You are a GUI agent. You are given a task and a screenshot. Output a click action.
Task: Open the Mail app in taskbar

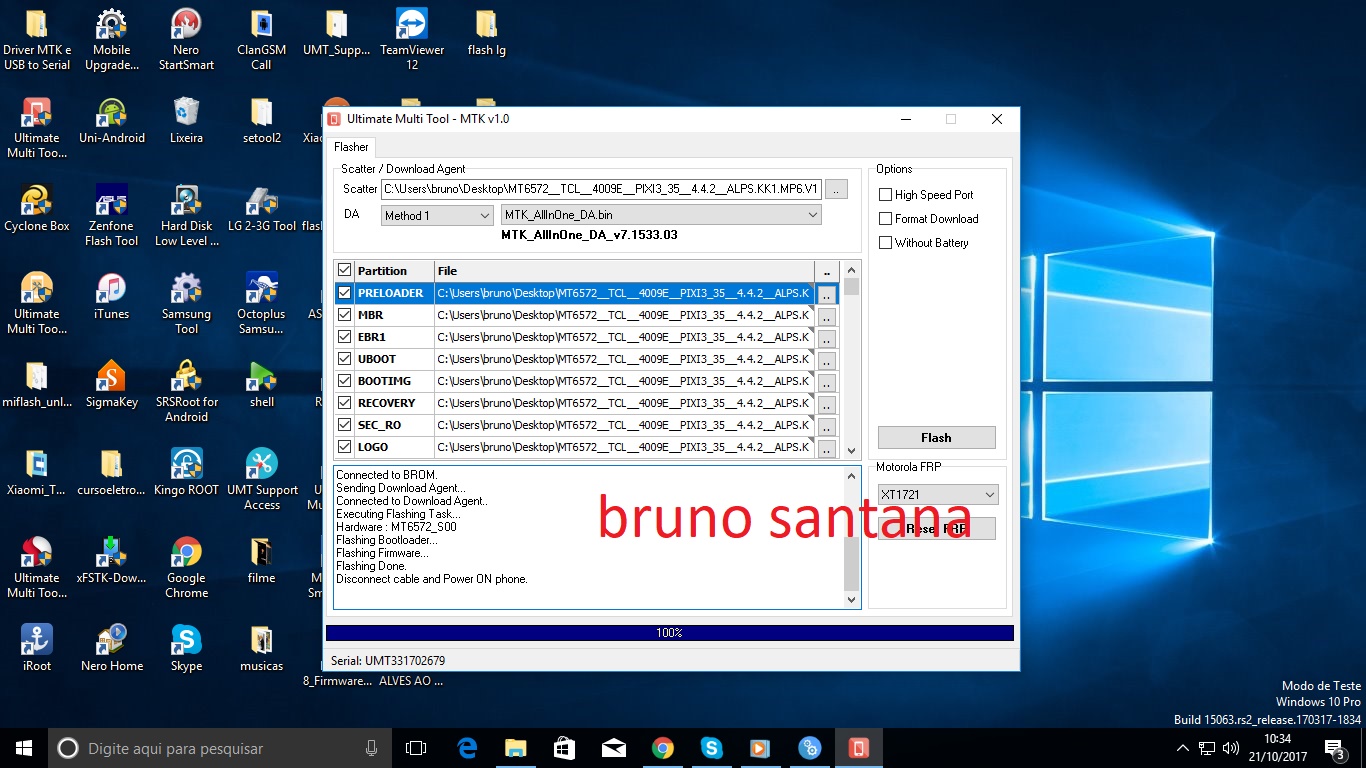pos(613,748)
